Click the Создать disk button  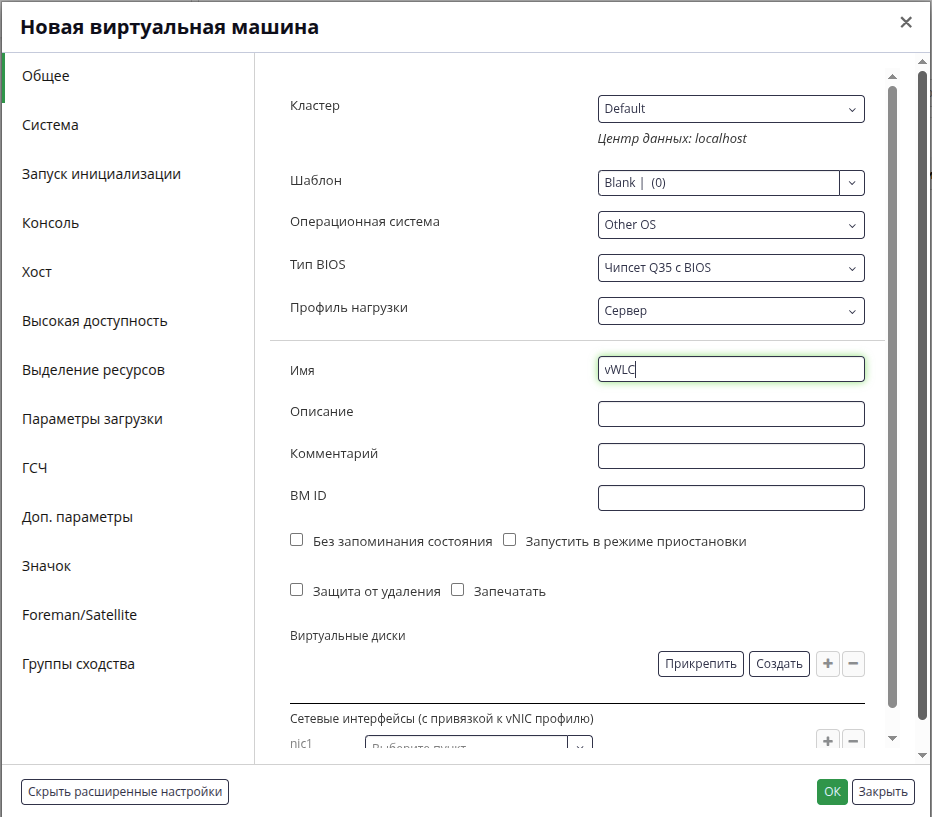point(779,664)
